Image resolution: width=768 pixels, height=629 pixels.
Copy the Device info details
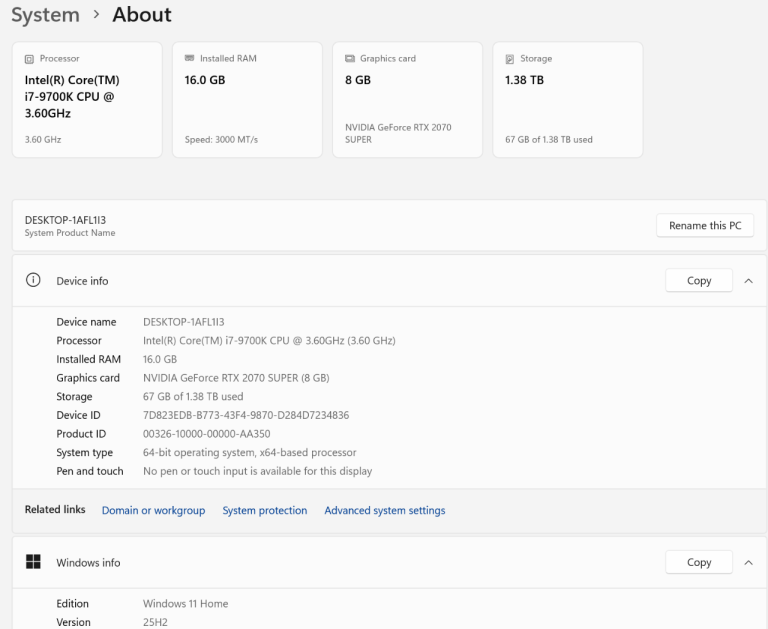point(699,281)
